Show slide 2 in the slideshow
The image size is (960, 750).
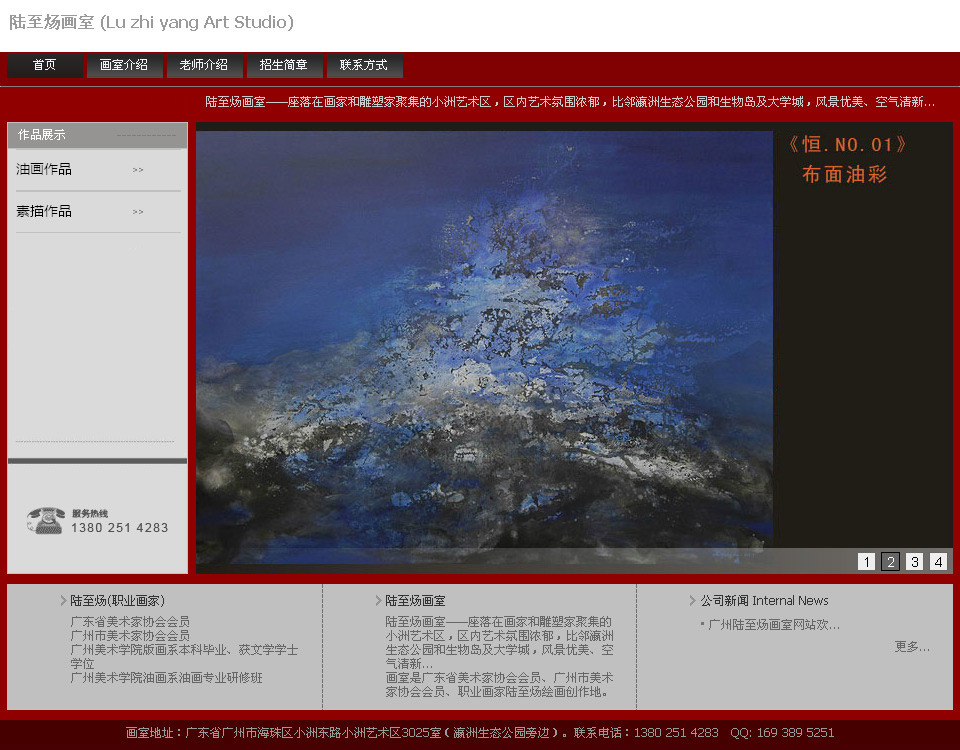tap(890, 561)
